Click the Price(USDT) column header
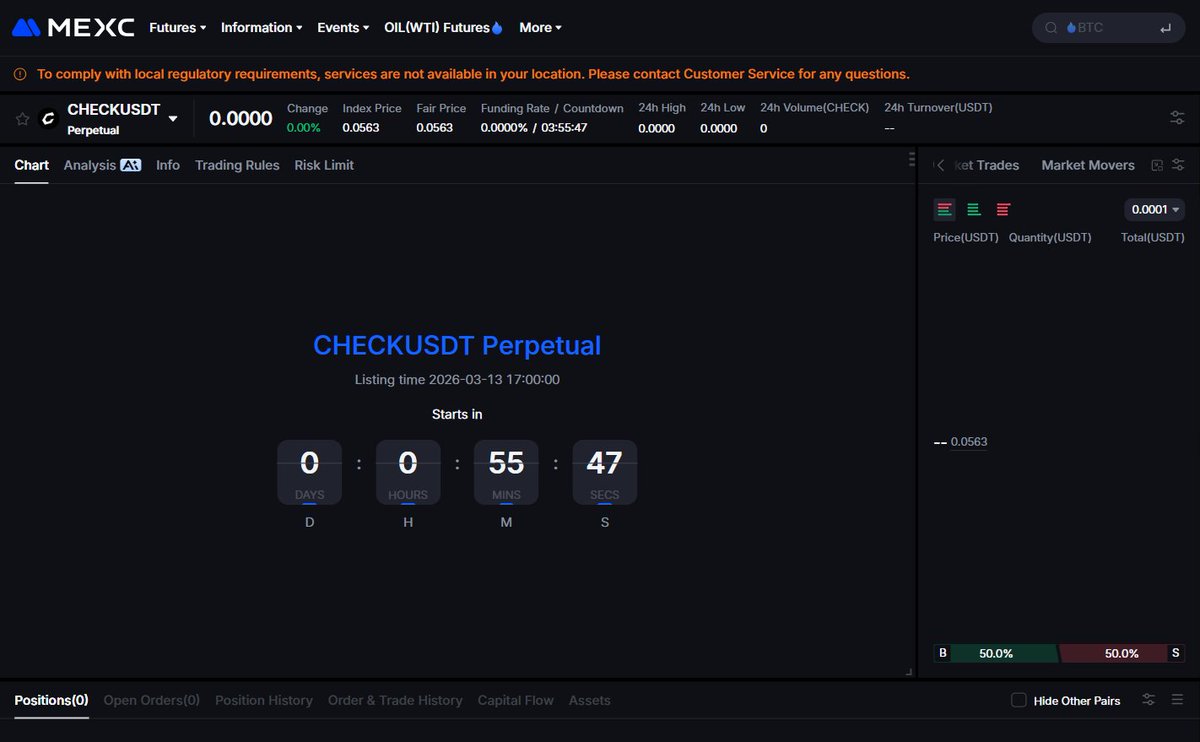 (x=966, y=237)
